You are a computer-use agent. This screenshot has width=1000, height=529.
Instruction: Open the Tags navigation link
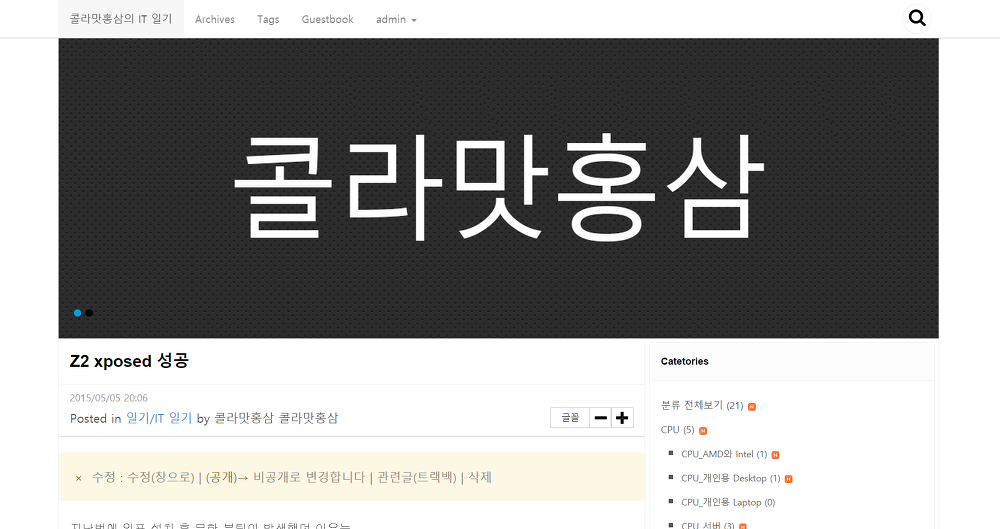(x=268, y=19)
